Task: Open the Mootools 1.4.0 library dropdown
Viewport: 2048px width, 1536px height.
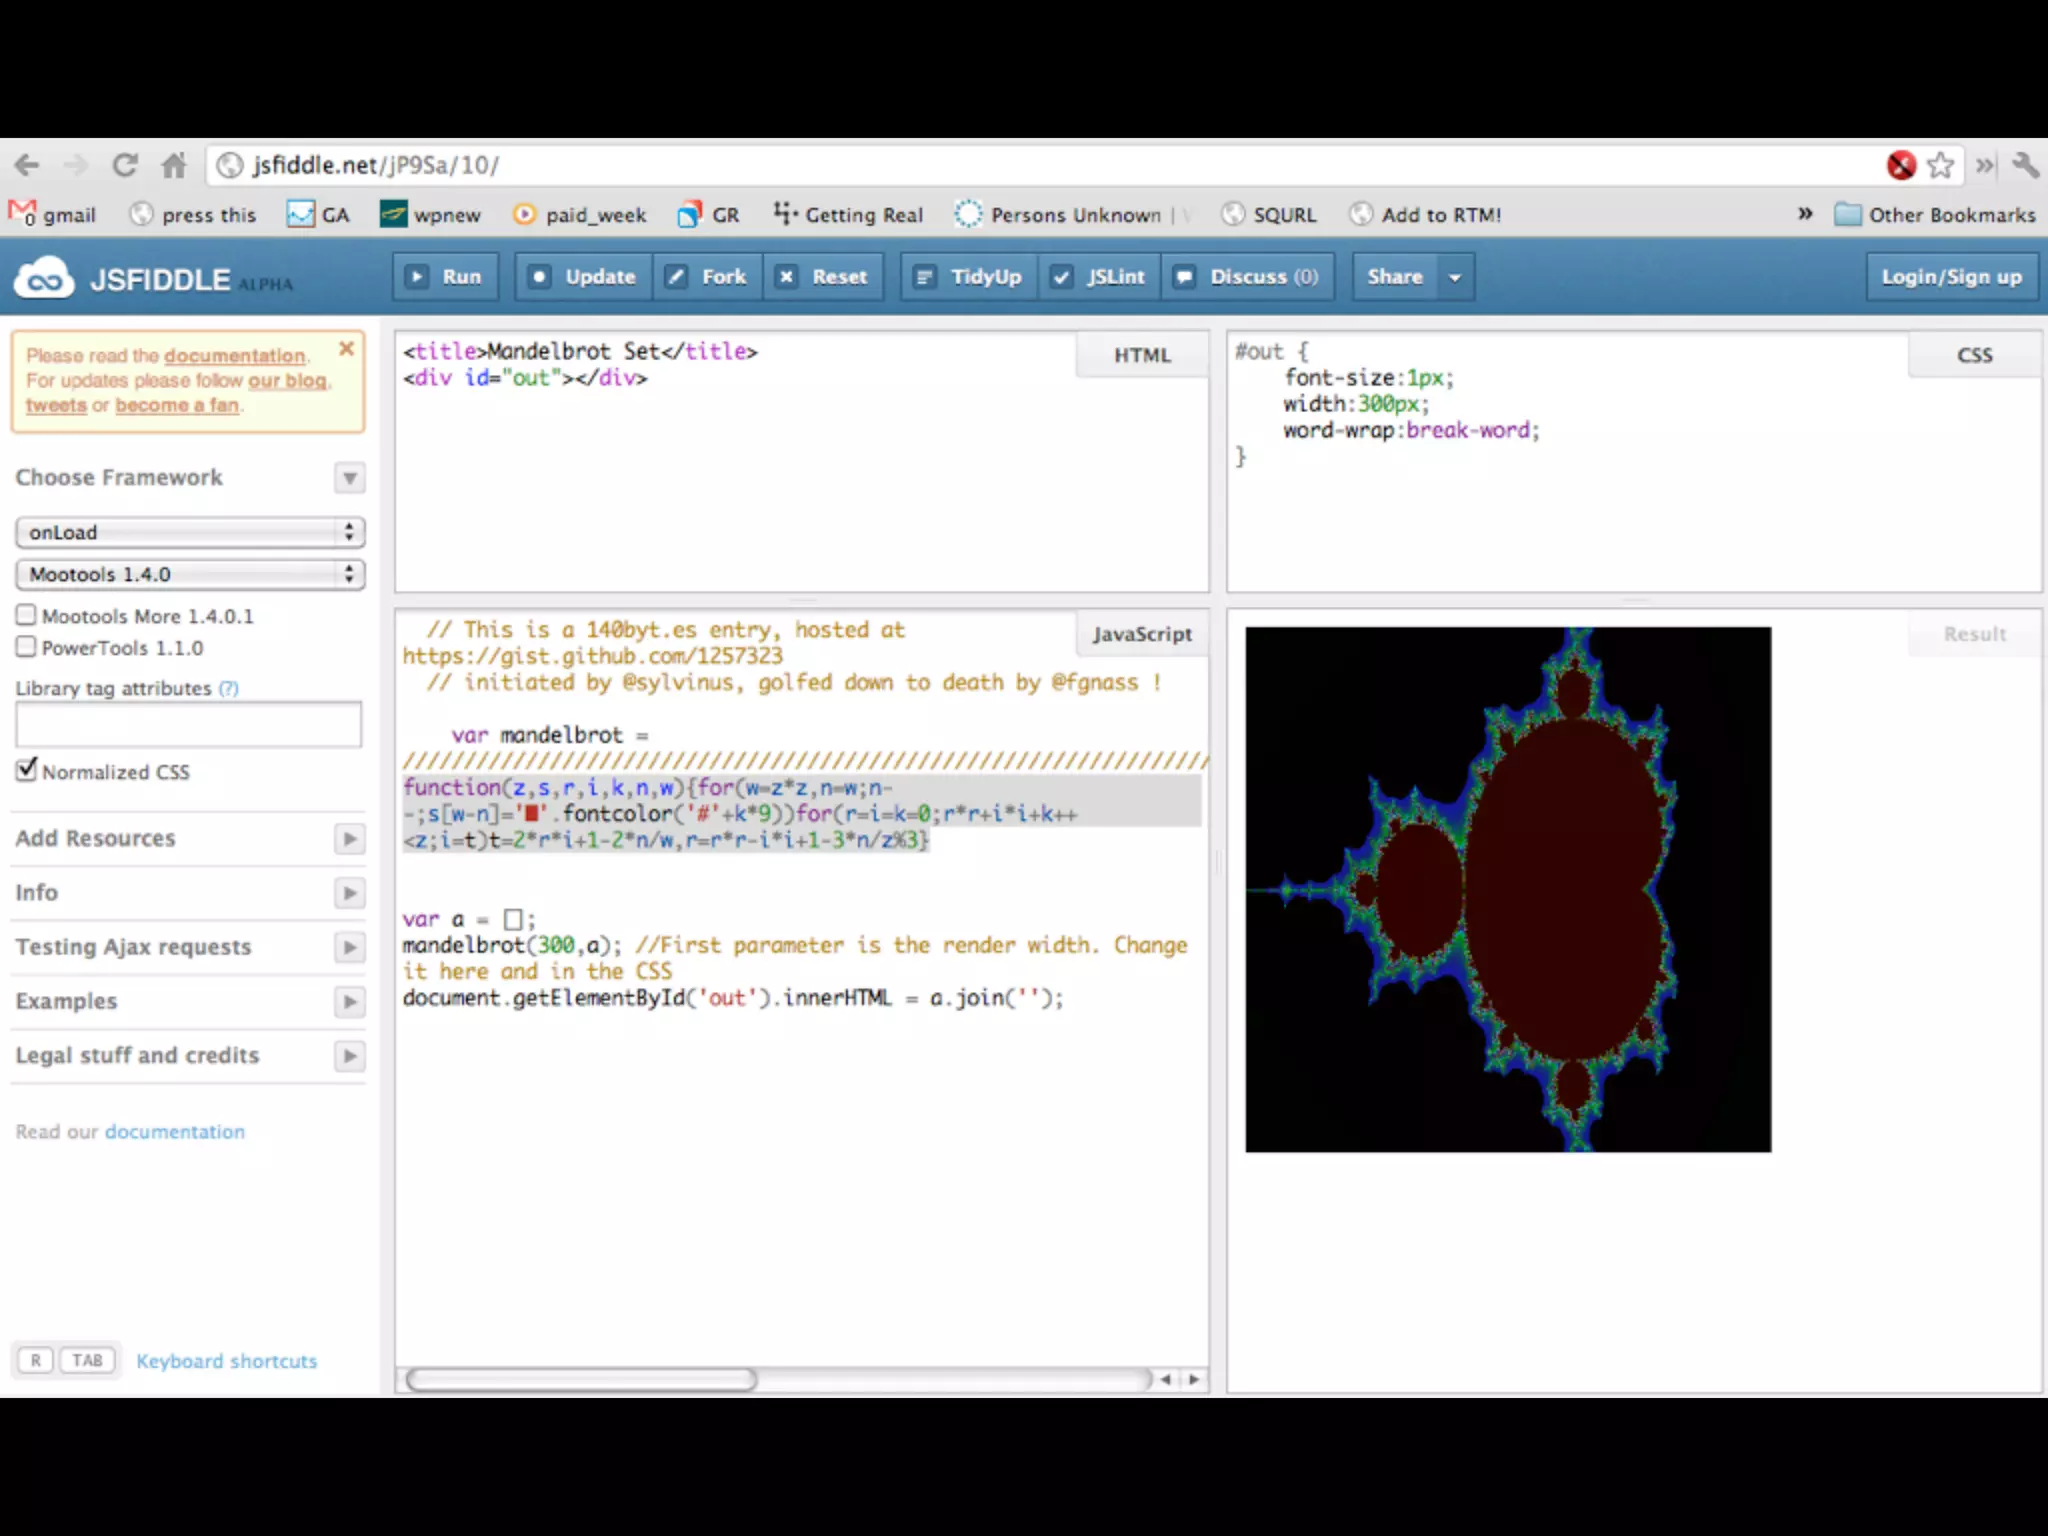Action: [190, 574]
